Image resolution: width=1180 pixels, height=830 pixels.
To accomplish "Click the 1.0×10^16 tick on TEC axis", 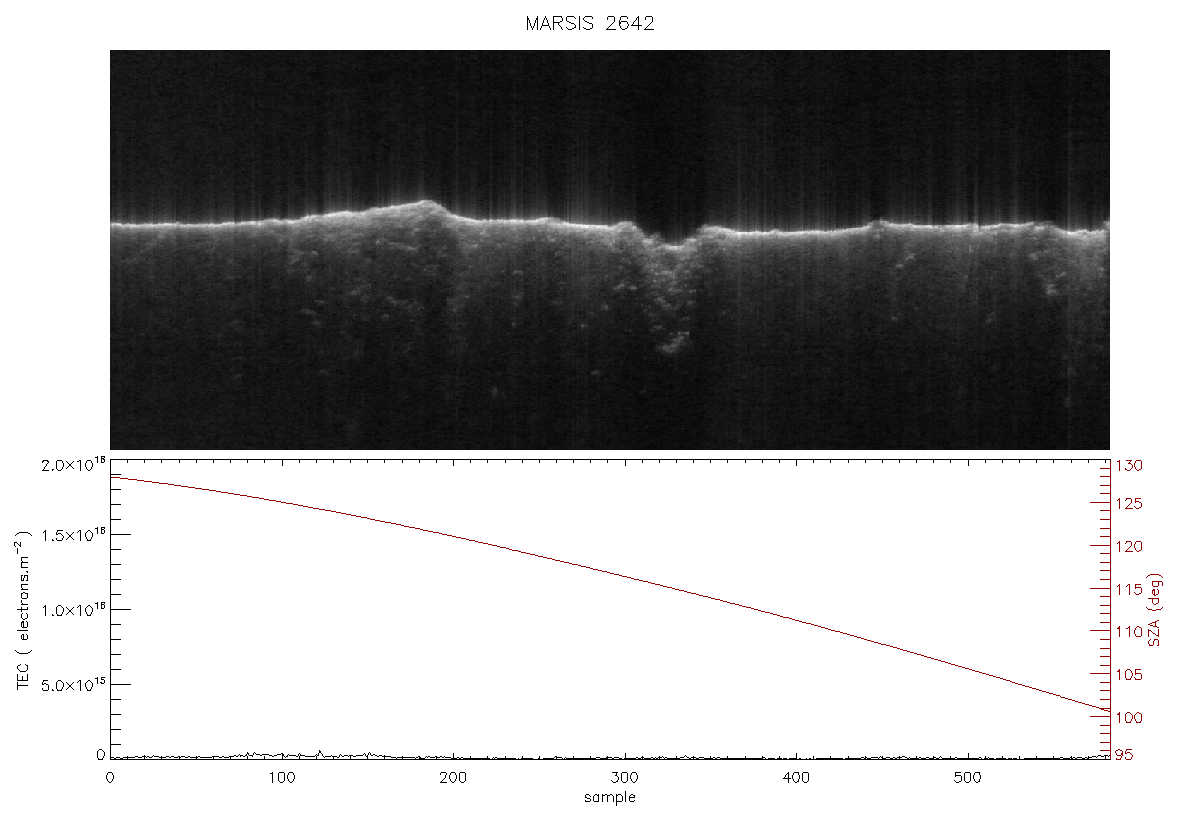I will (73, 610).
